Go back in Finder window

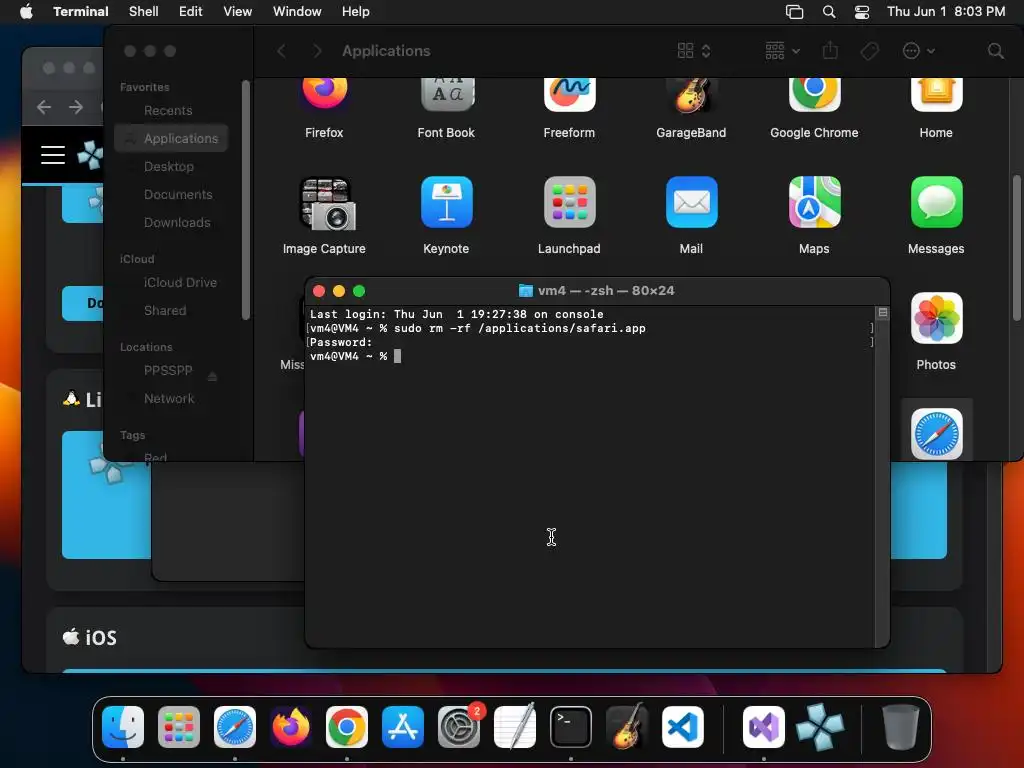click(281, 51)
